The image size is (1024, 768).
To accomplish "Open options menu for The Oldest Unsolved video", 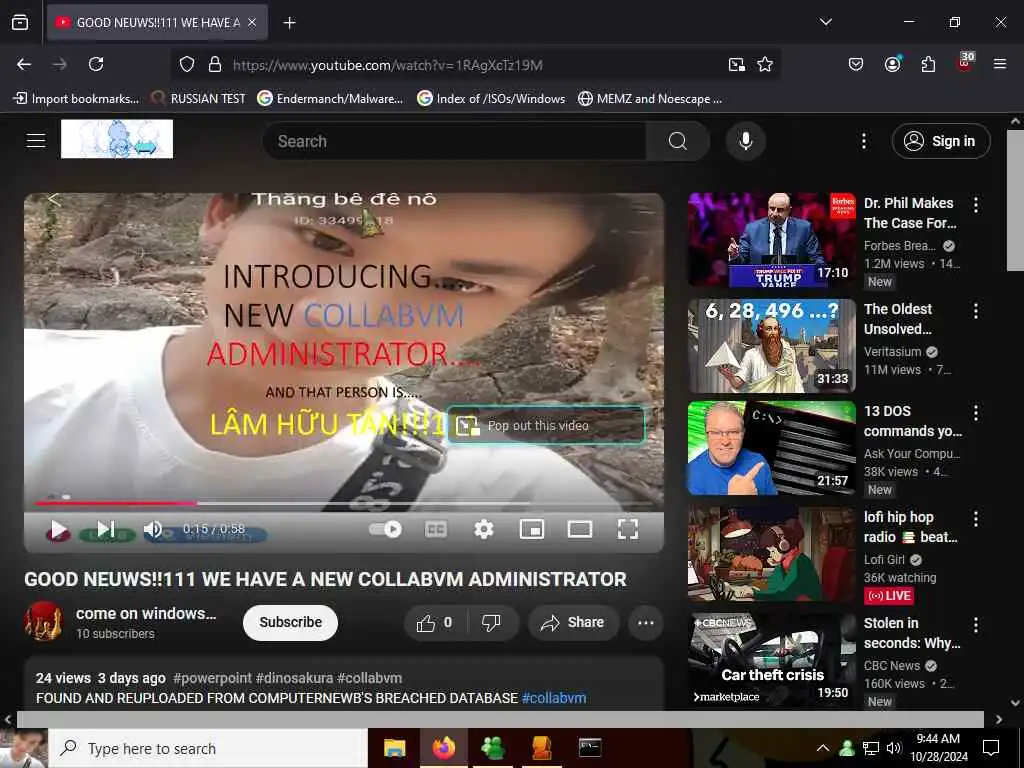I will [976, 310].
